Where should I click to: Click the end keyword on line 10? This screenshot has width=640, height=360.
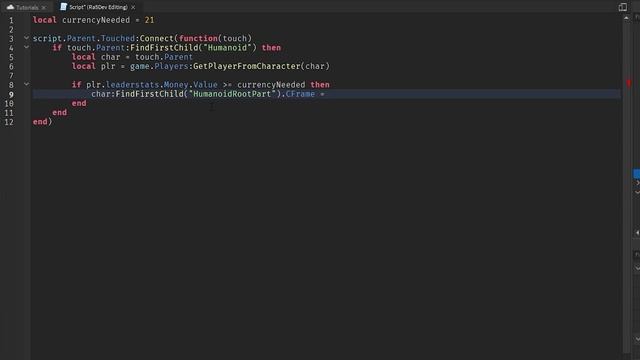pyautogui.click(x=79, y=103)
